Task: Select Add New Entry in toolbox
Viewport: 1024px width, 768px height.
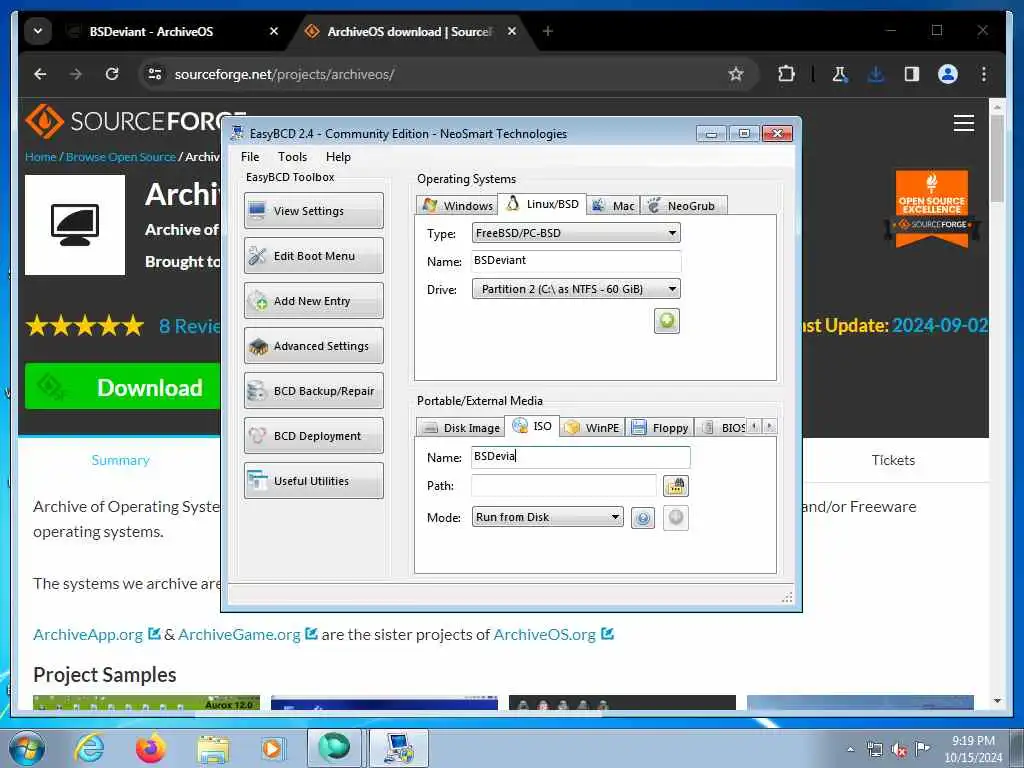Action: click(313, 301)
